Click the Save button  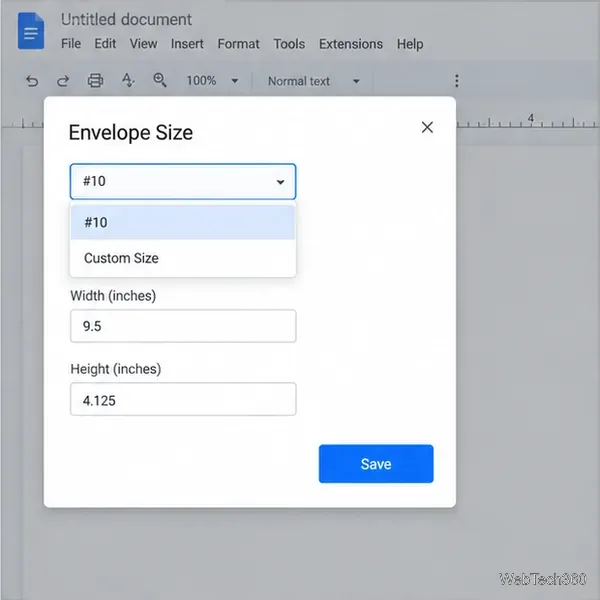tap(376, 464)
